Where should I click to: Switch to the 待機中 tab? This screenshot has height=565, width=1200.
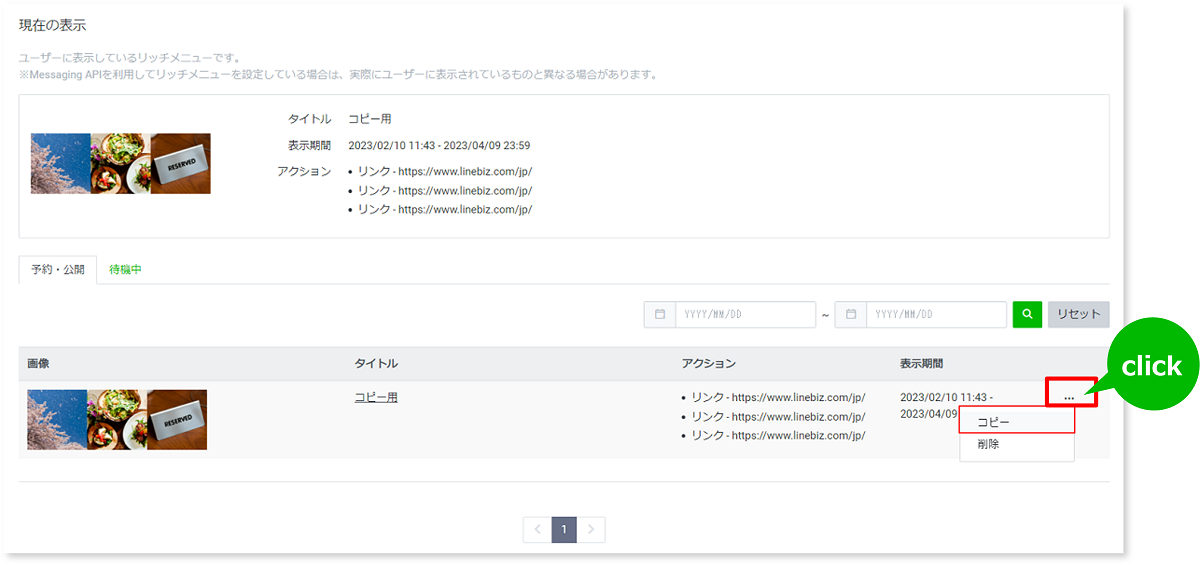[x=125, y=270]
